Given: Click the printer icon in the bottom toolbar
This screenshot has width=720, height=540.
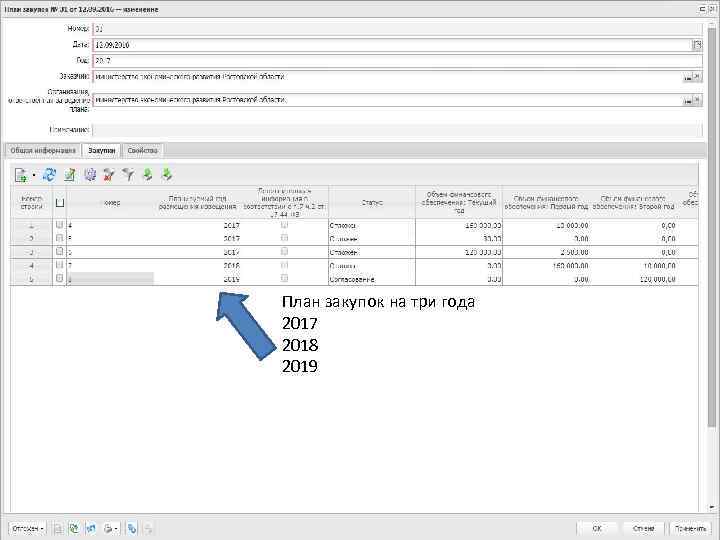Looking at the screenshot, I should coord(108,529).
